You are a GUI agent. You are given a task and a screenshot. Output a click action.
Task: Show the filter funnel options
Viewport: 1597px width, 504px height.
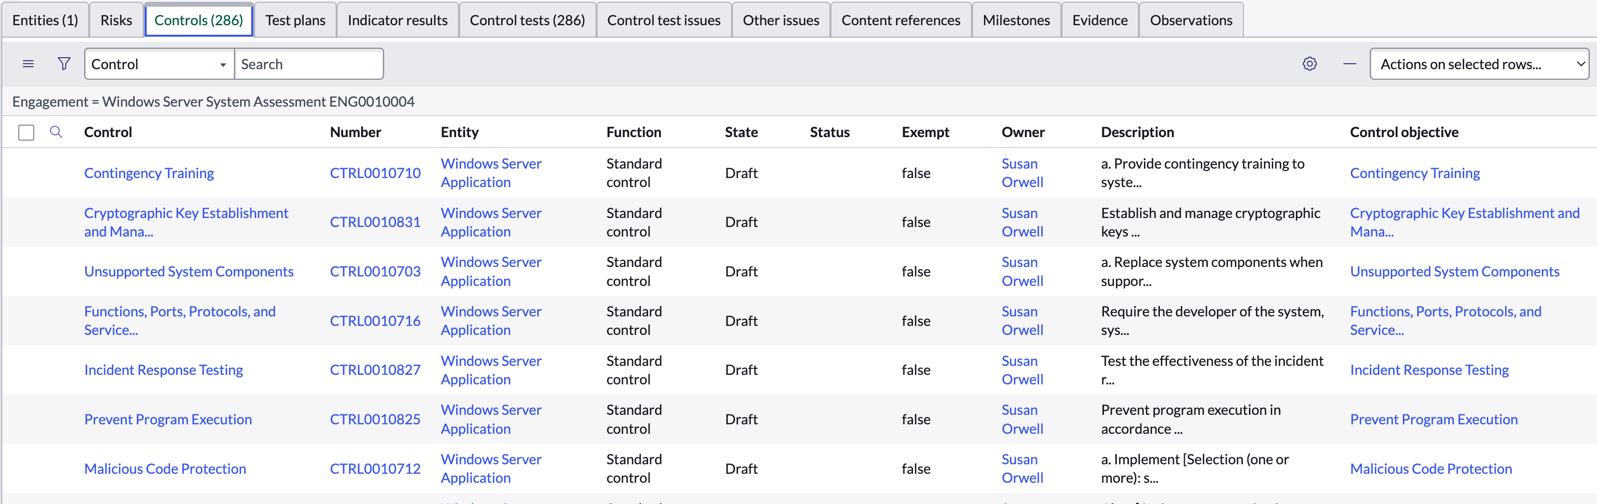tap(64, 64)
